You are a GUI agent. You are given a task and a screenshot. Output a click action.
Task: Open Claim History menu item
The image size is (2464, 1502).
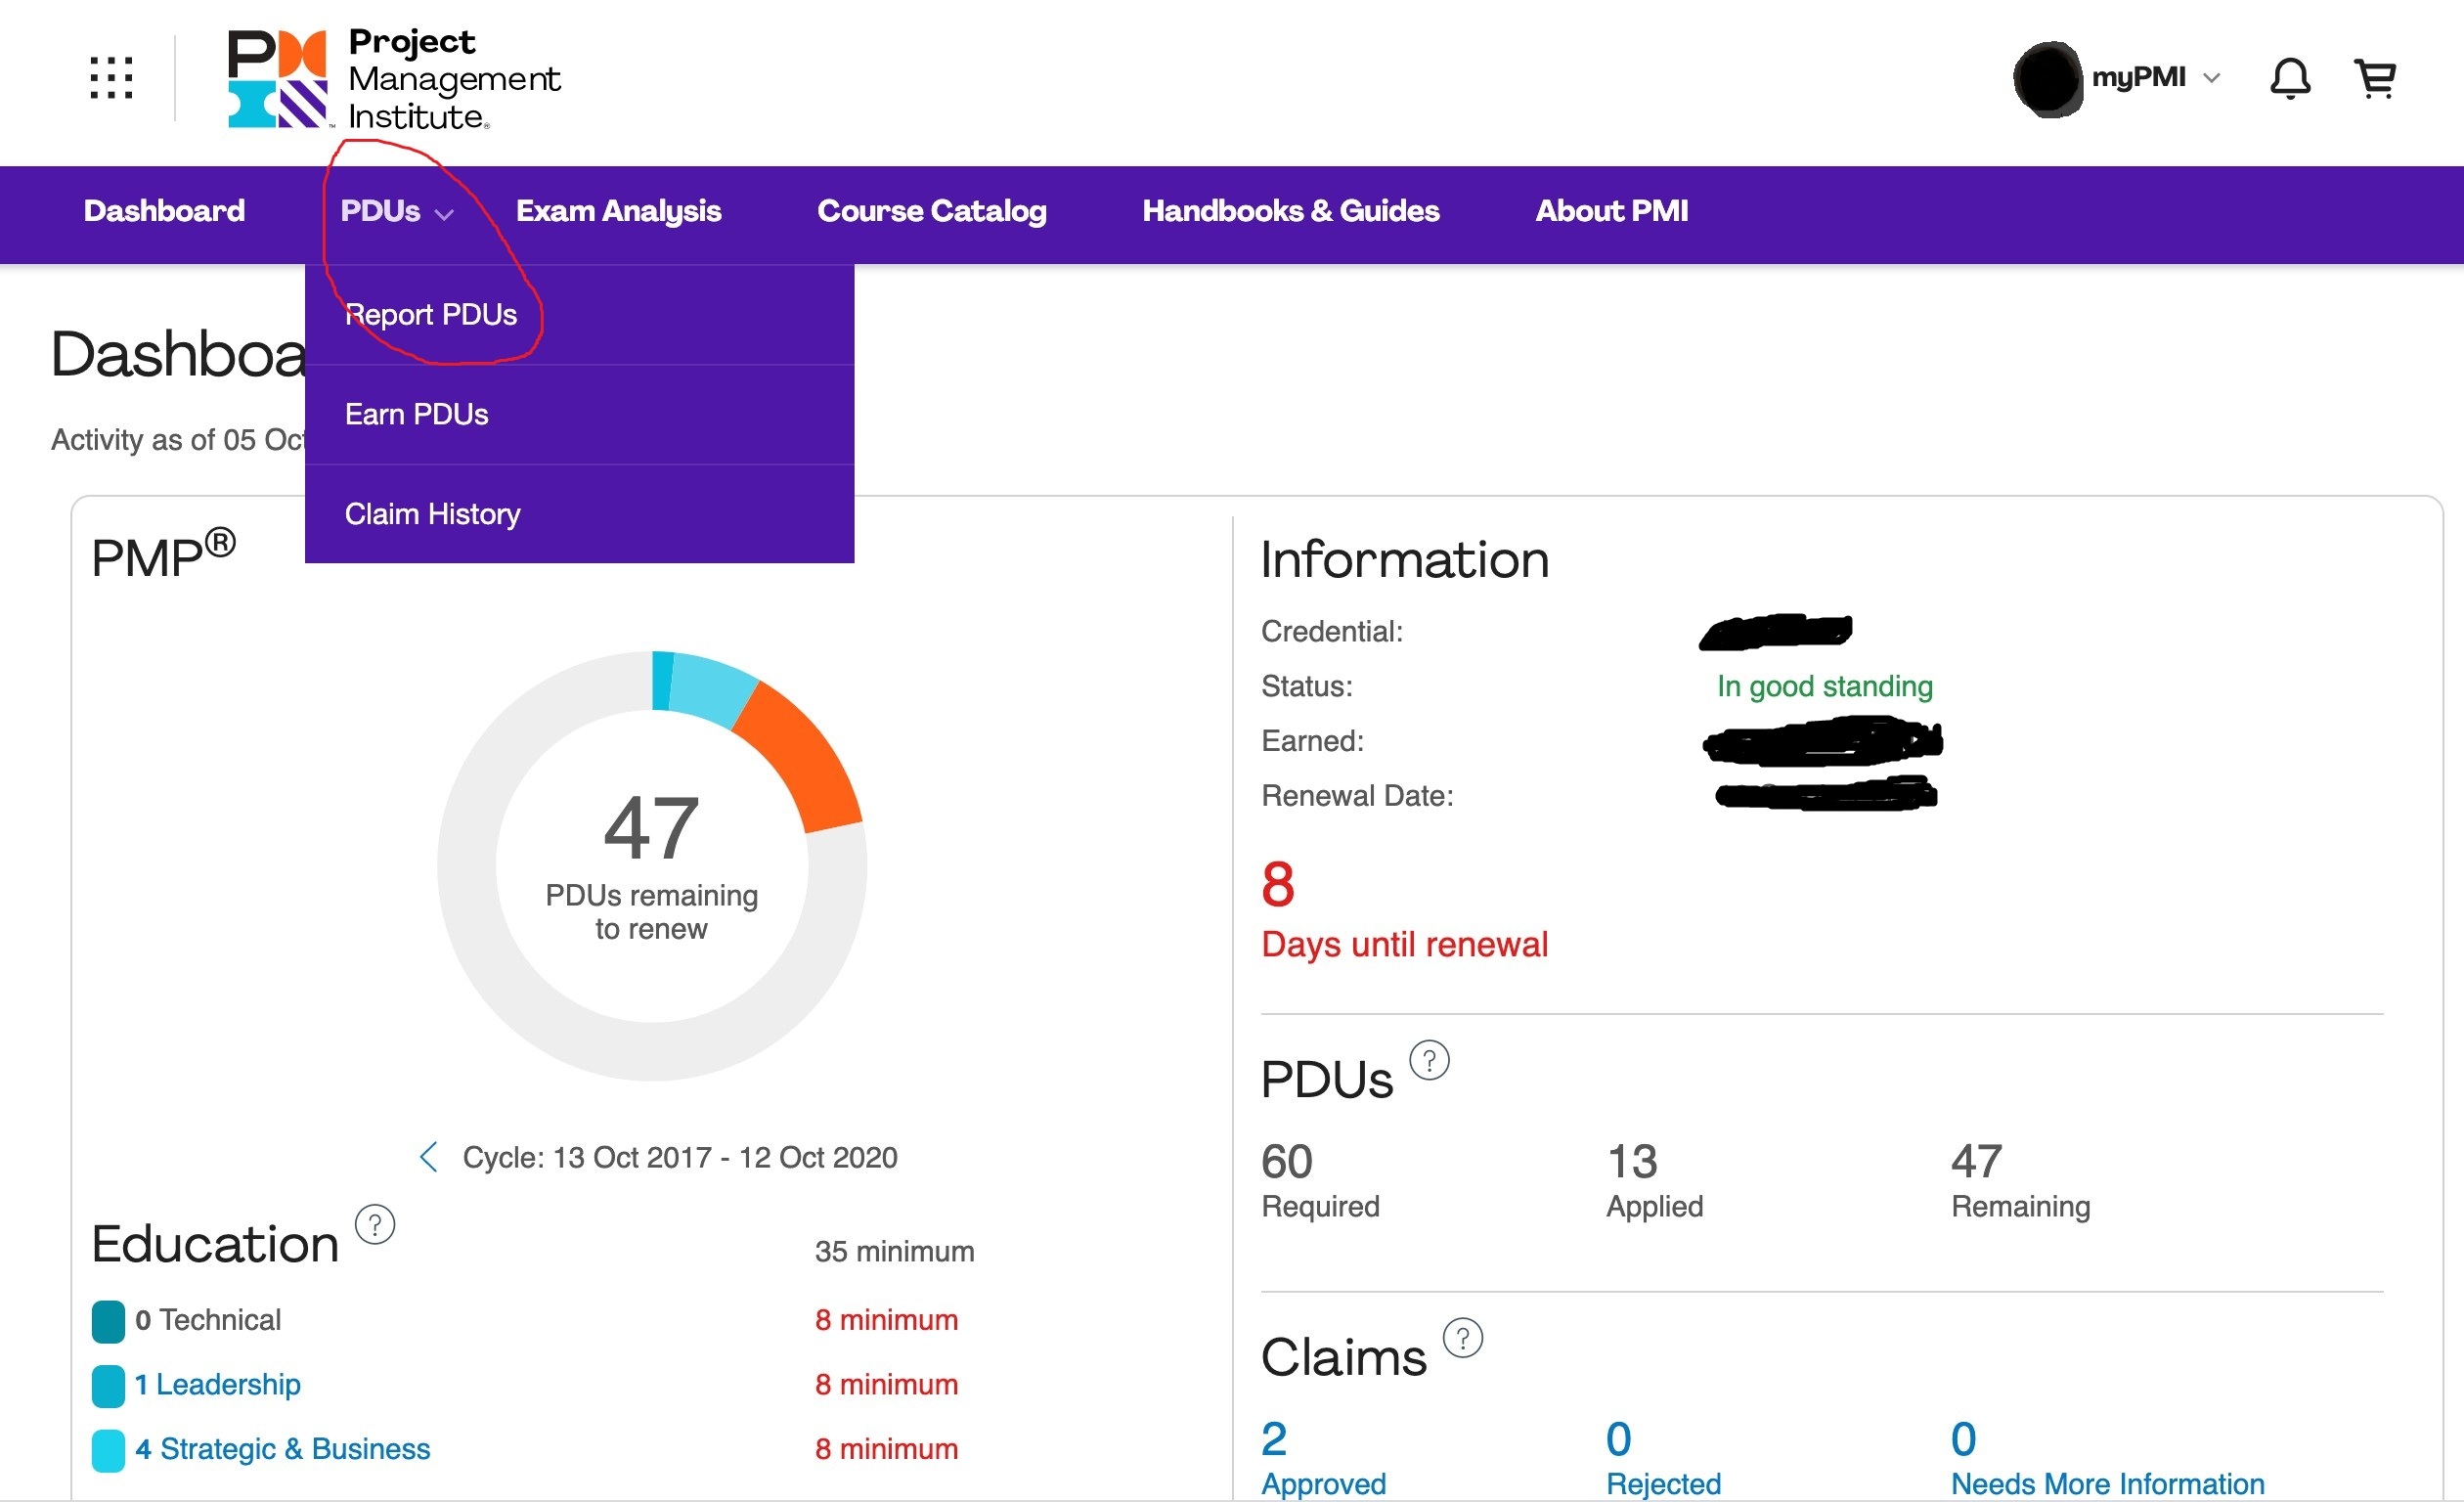click(x=432, y=514)
